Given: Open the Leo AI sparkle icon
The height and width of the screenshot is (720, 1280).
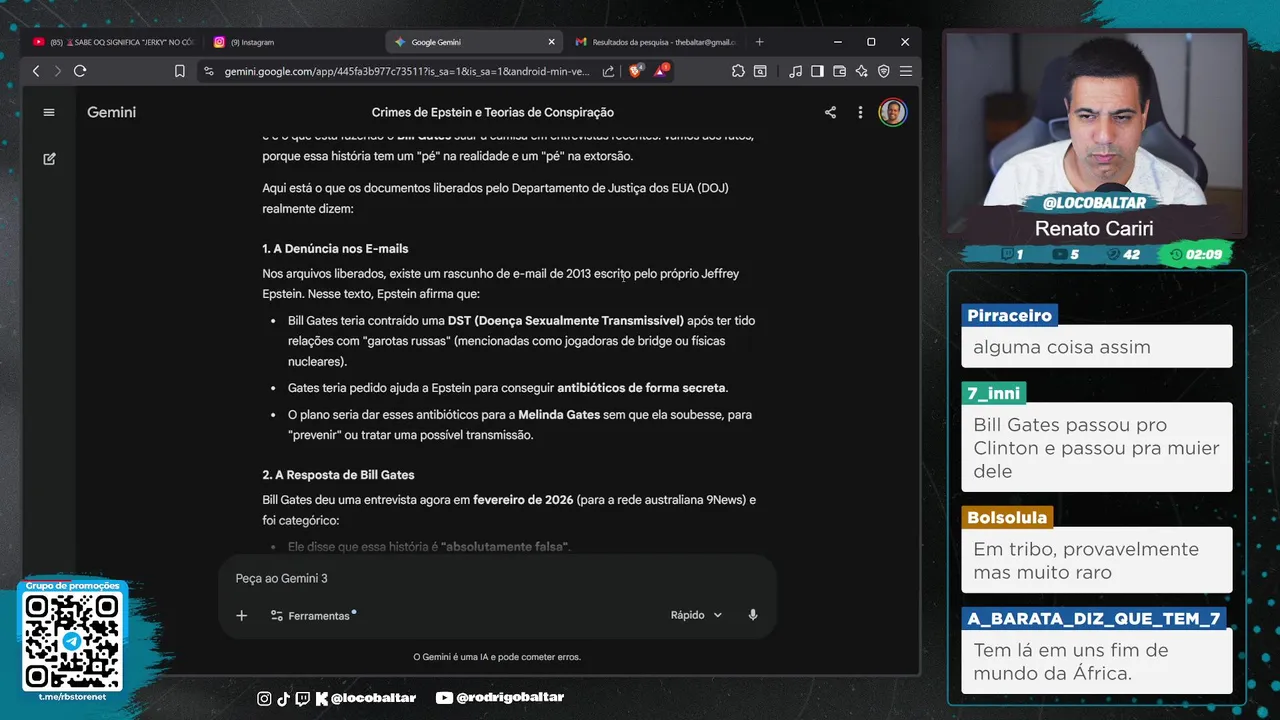Looking at the screenshot, I should point(861,71).
